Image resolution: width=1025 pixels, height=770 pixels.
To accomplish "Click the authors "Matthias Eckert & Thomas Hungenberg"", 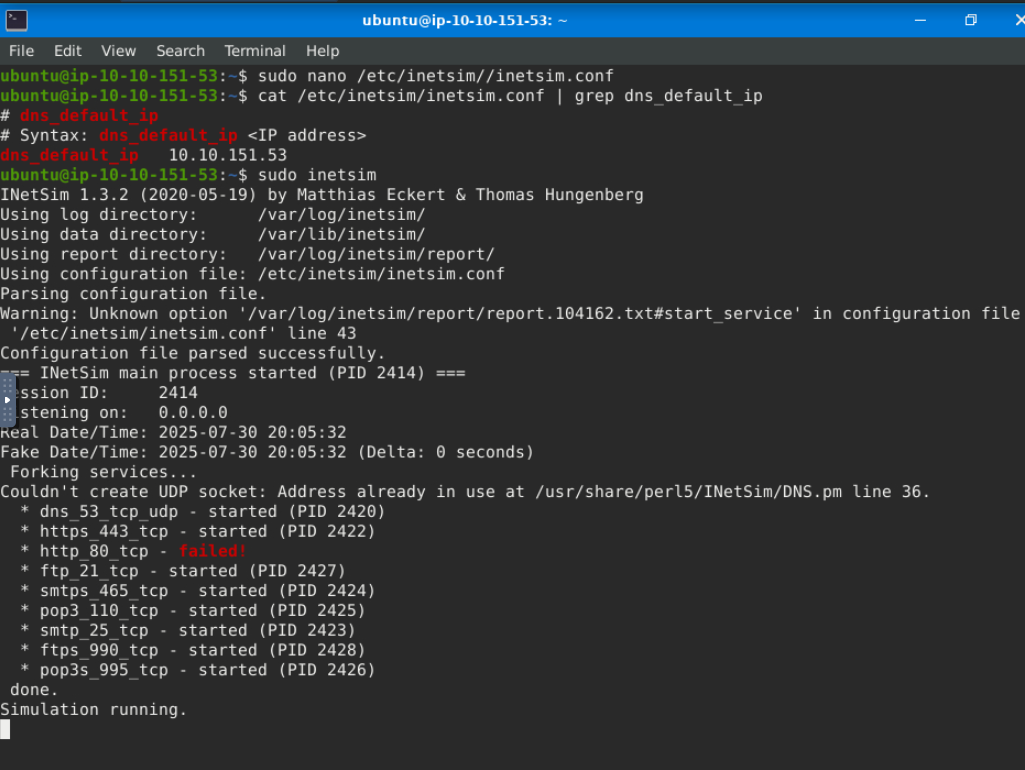I will point(470,195).
